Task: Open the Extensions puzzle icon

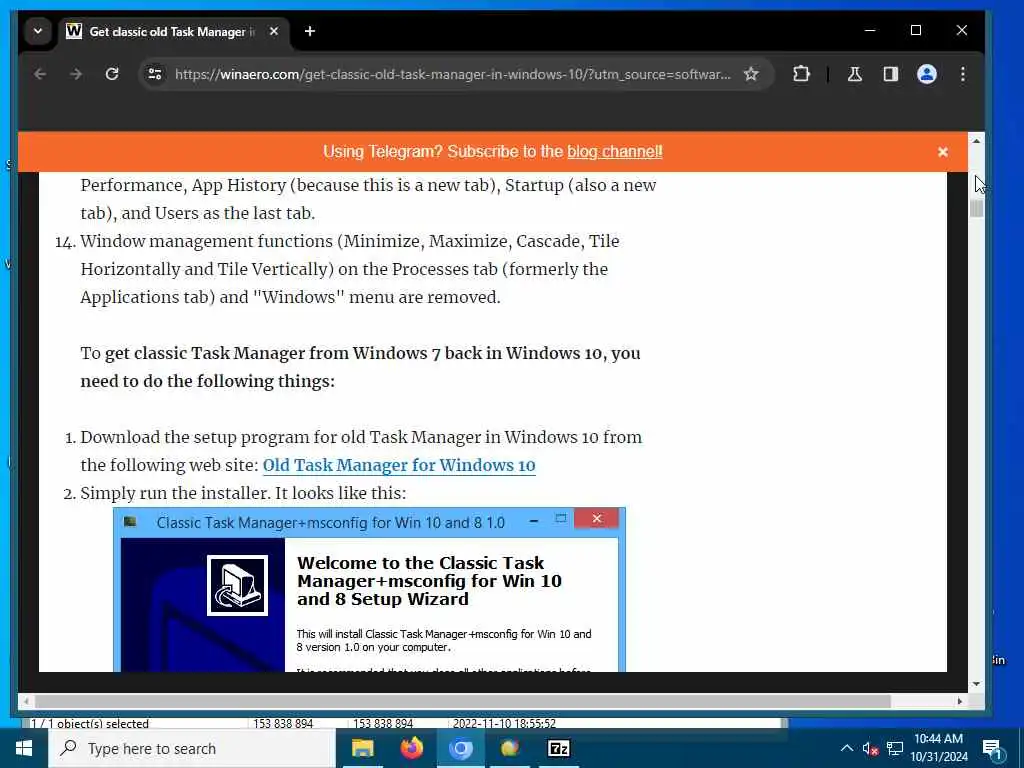Action: (x=801, y=74)
